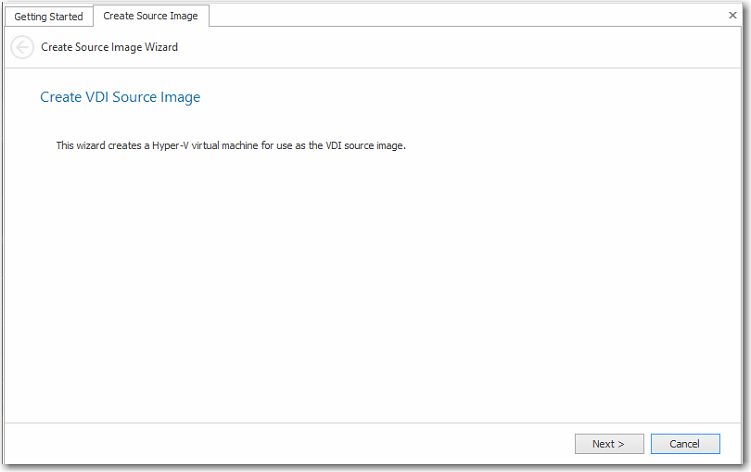Click the Create VDI Source Image heading

[120, 97]
